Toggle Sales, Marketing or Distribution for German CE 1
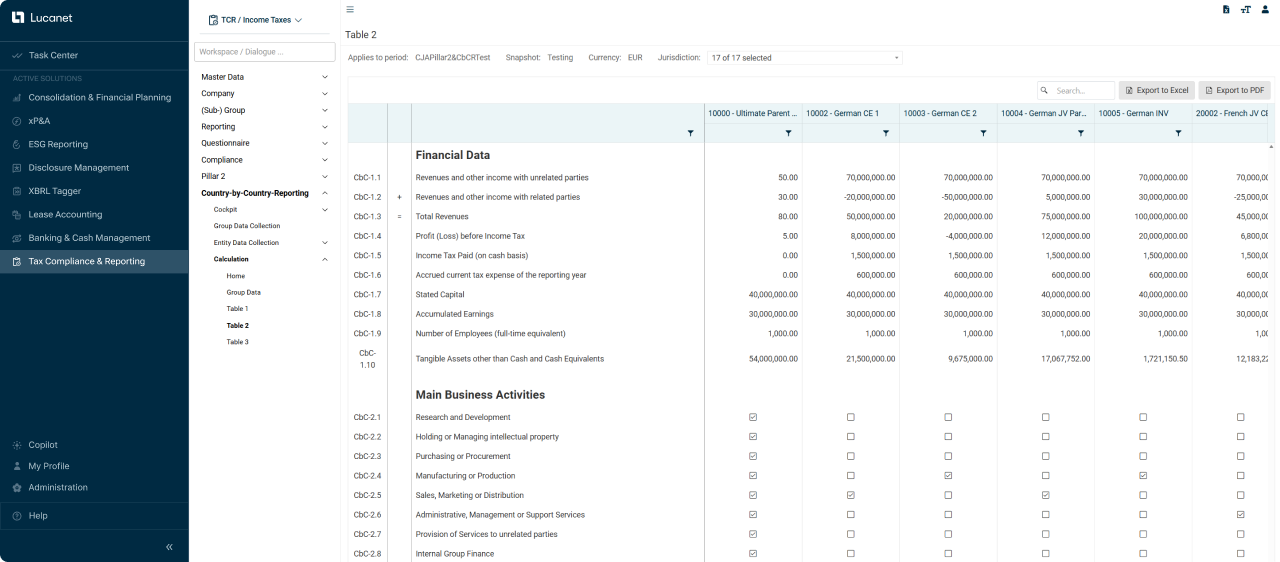Image resolution: width=1280 pixels, height=562 pixels. (851, 495)
